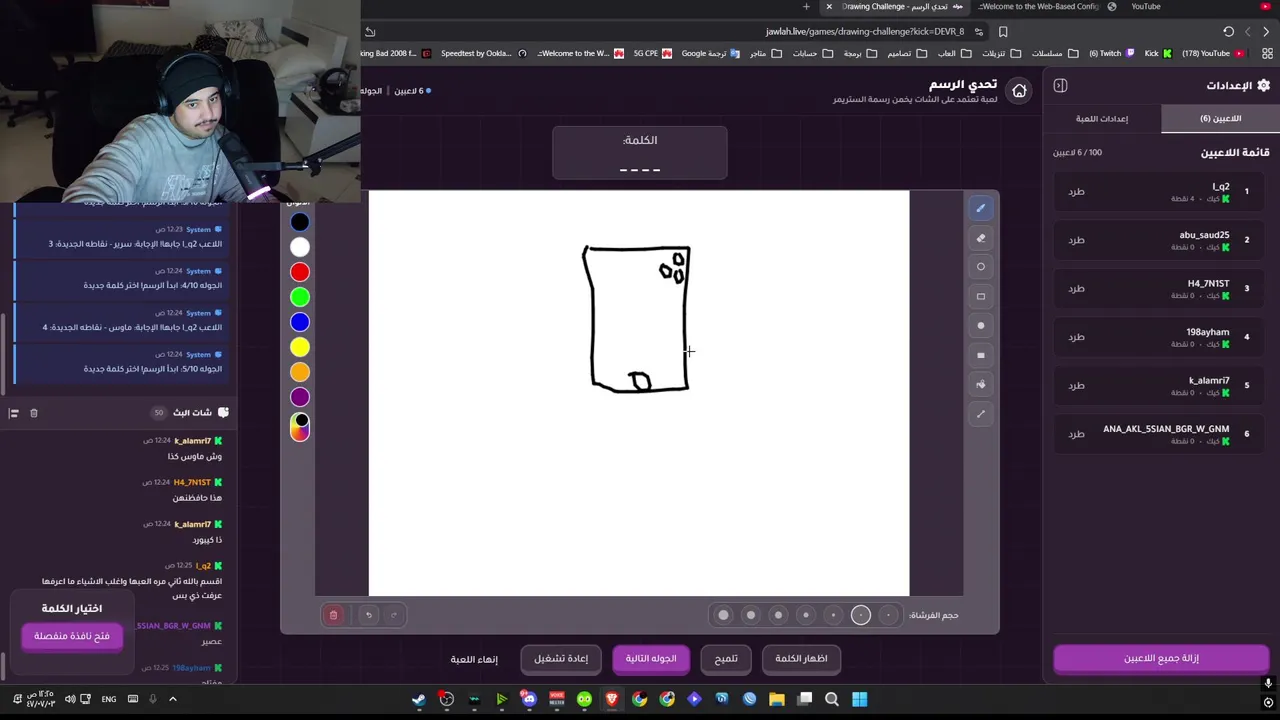The image size is (1280, 720).
Task: Click the jawlah.live address bar
Action: 865,32
